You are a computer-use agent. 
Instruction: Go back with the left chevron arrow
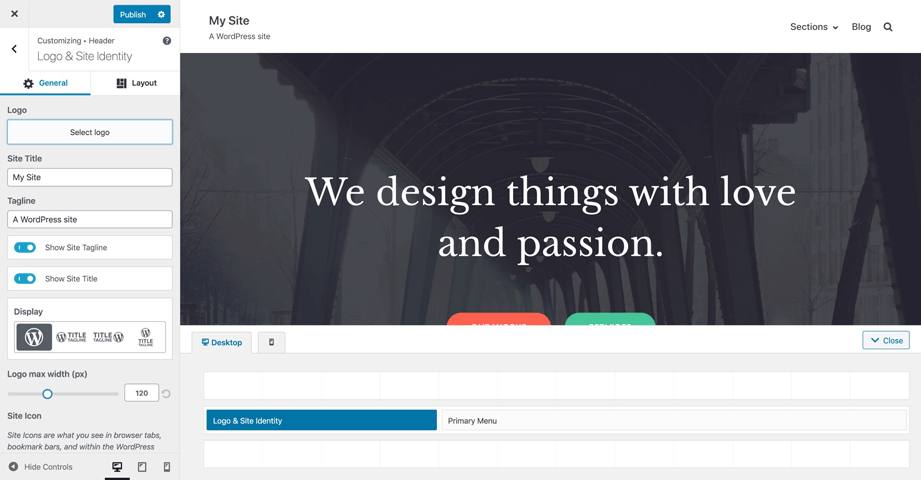tap(14, 49)
